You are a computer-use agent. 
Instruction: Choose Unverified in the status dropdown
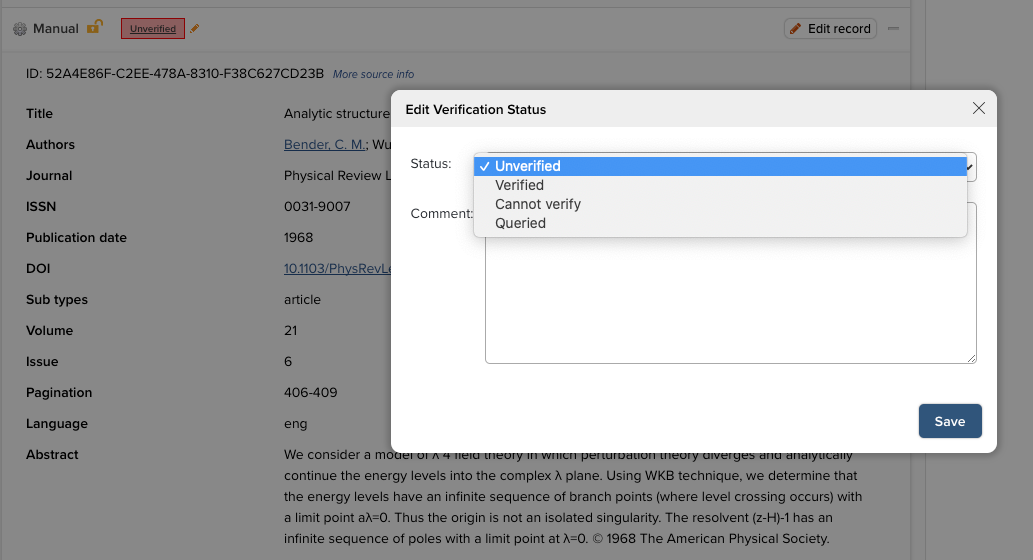click(527, 166)
